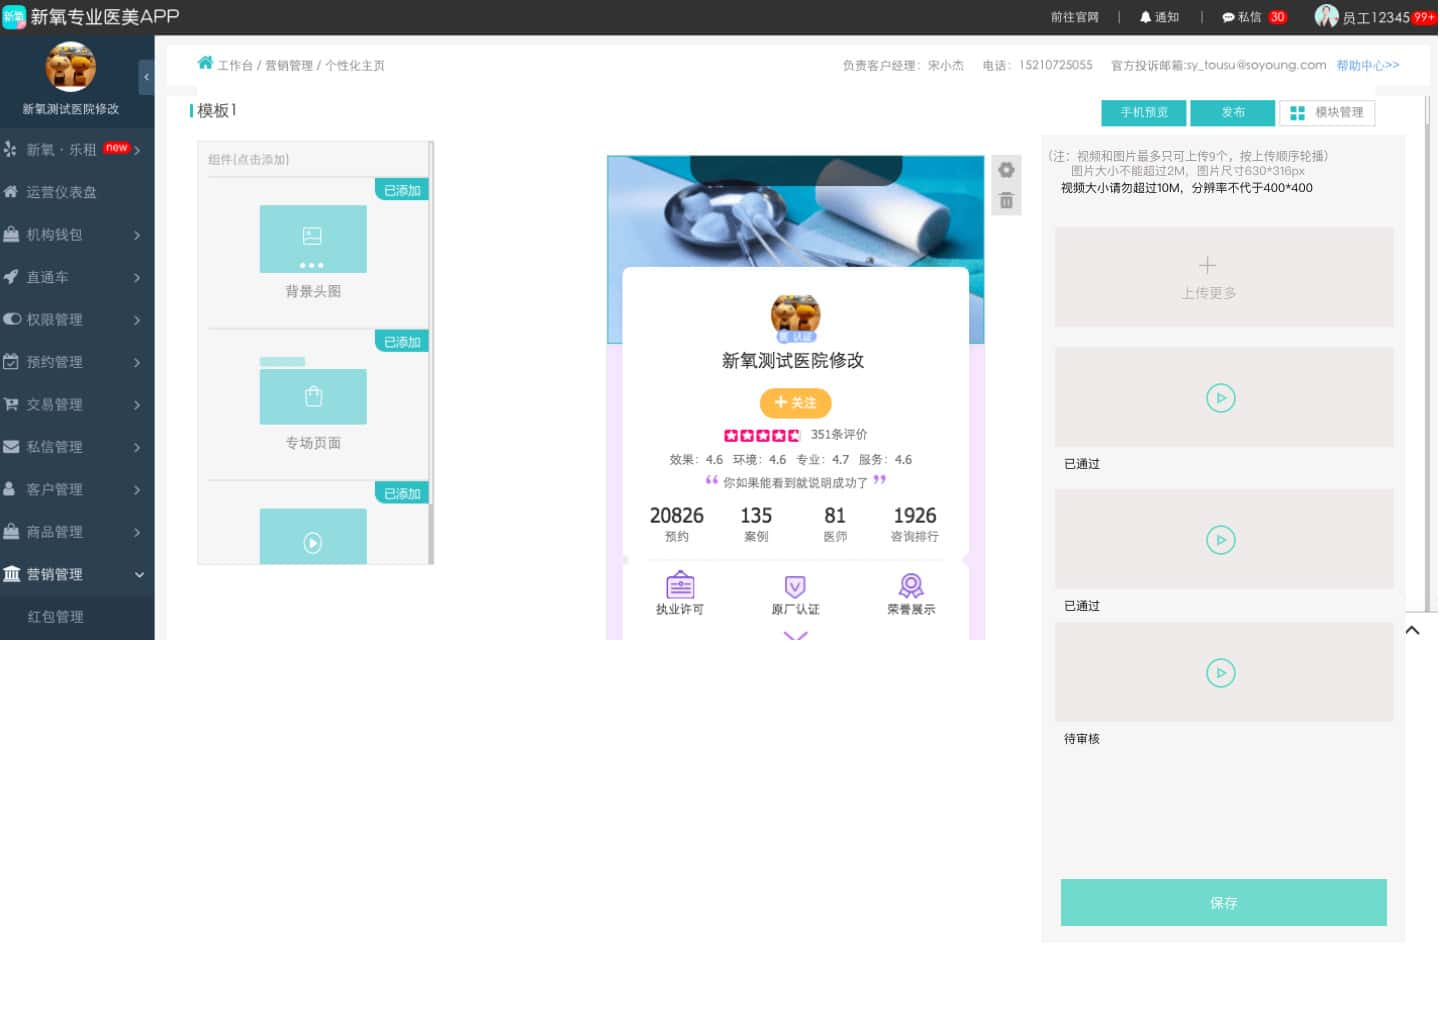Open 通知 notifications bell

pos(1159,17)
